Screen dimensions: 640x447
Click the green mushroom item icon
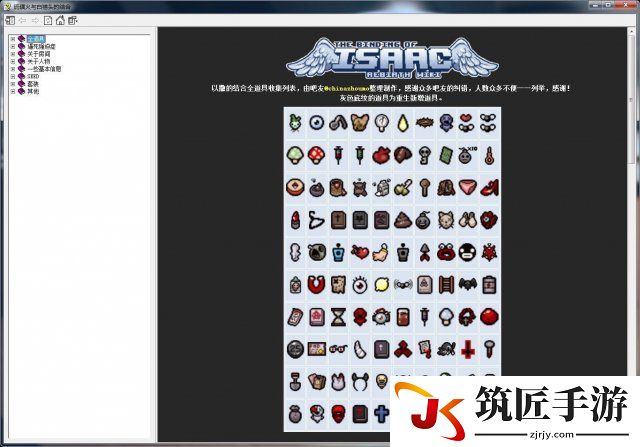click(x=295, y=156)
